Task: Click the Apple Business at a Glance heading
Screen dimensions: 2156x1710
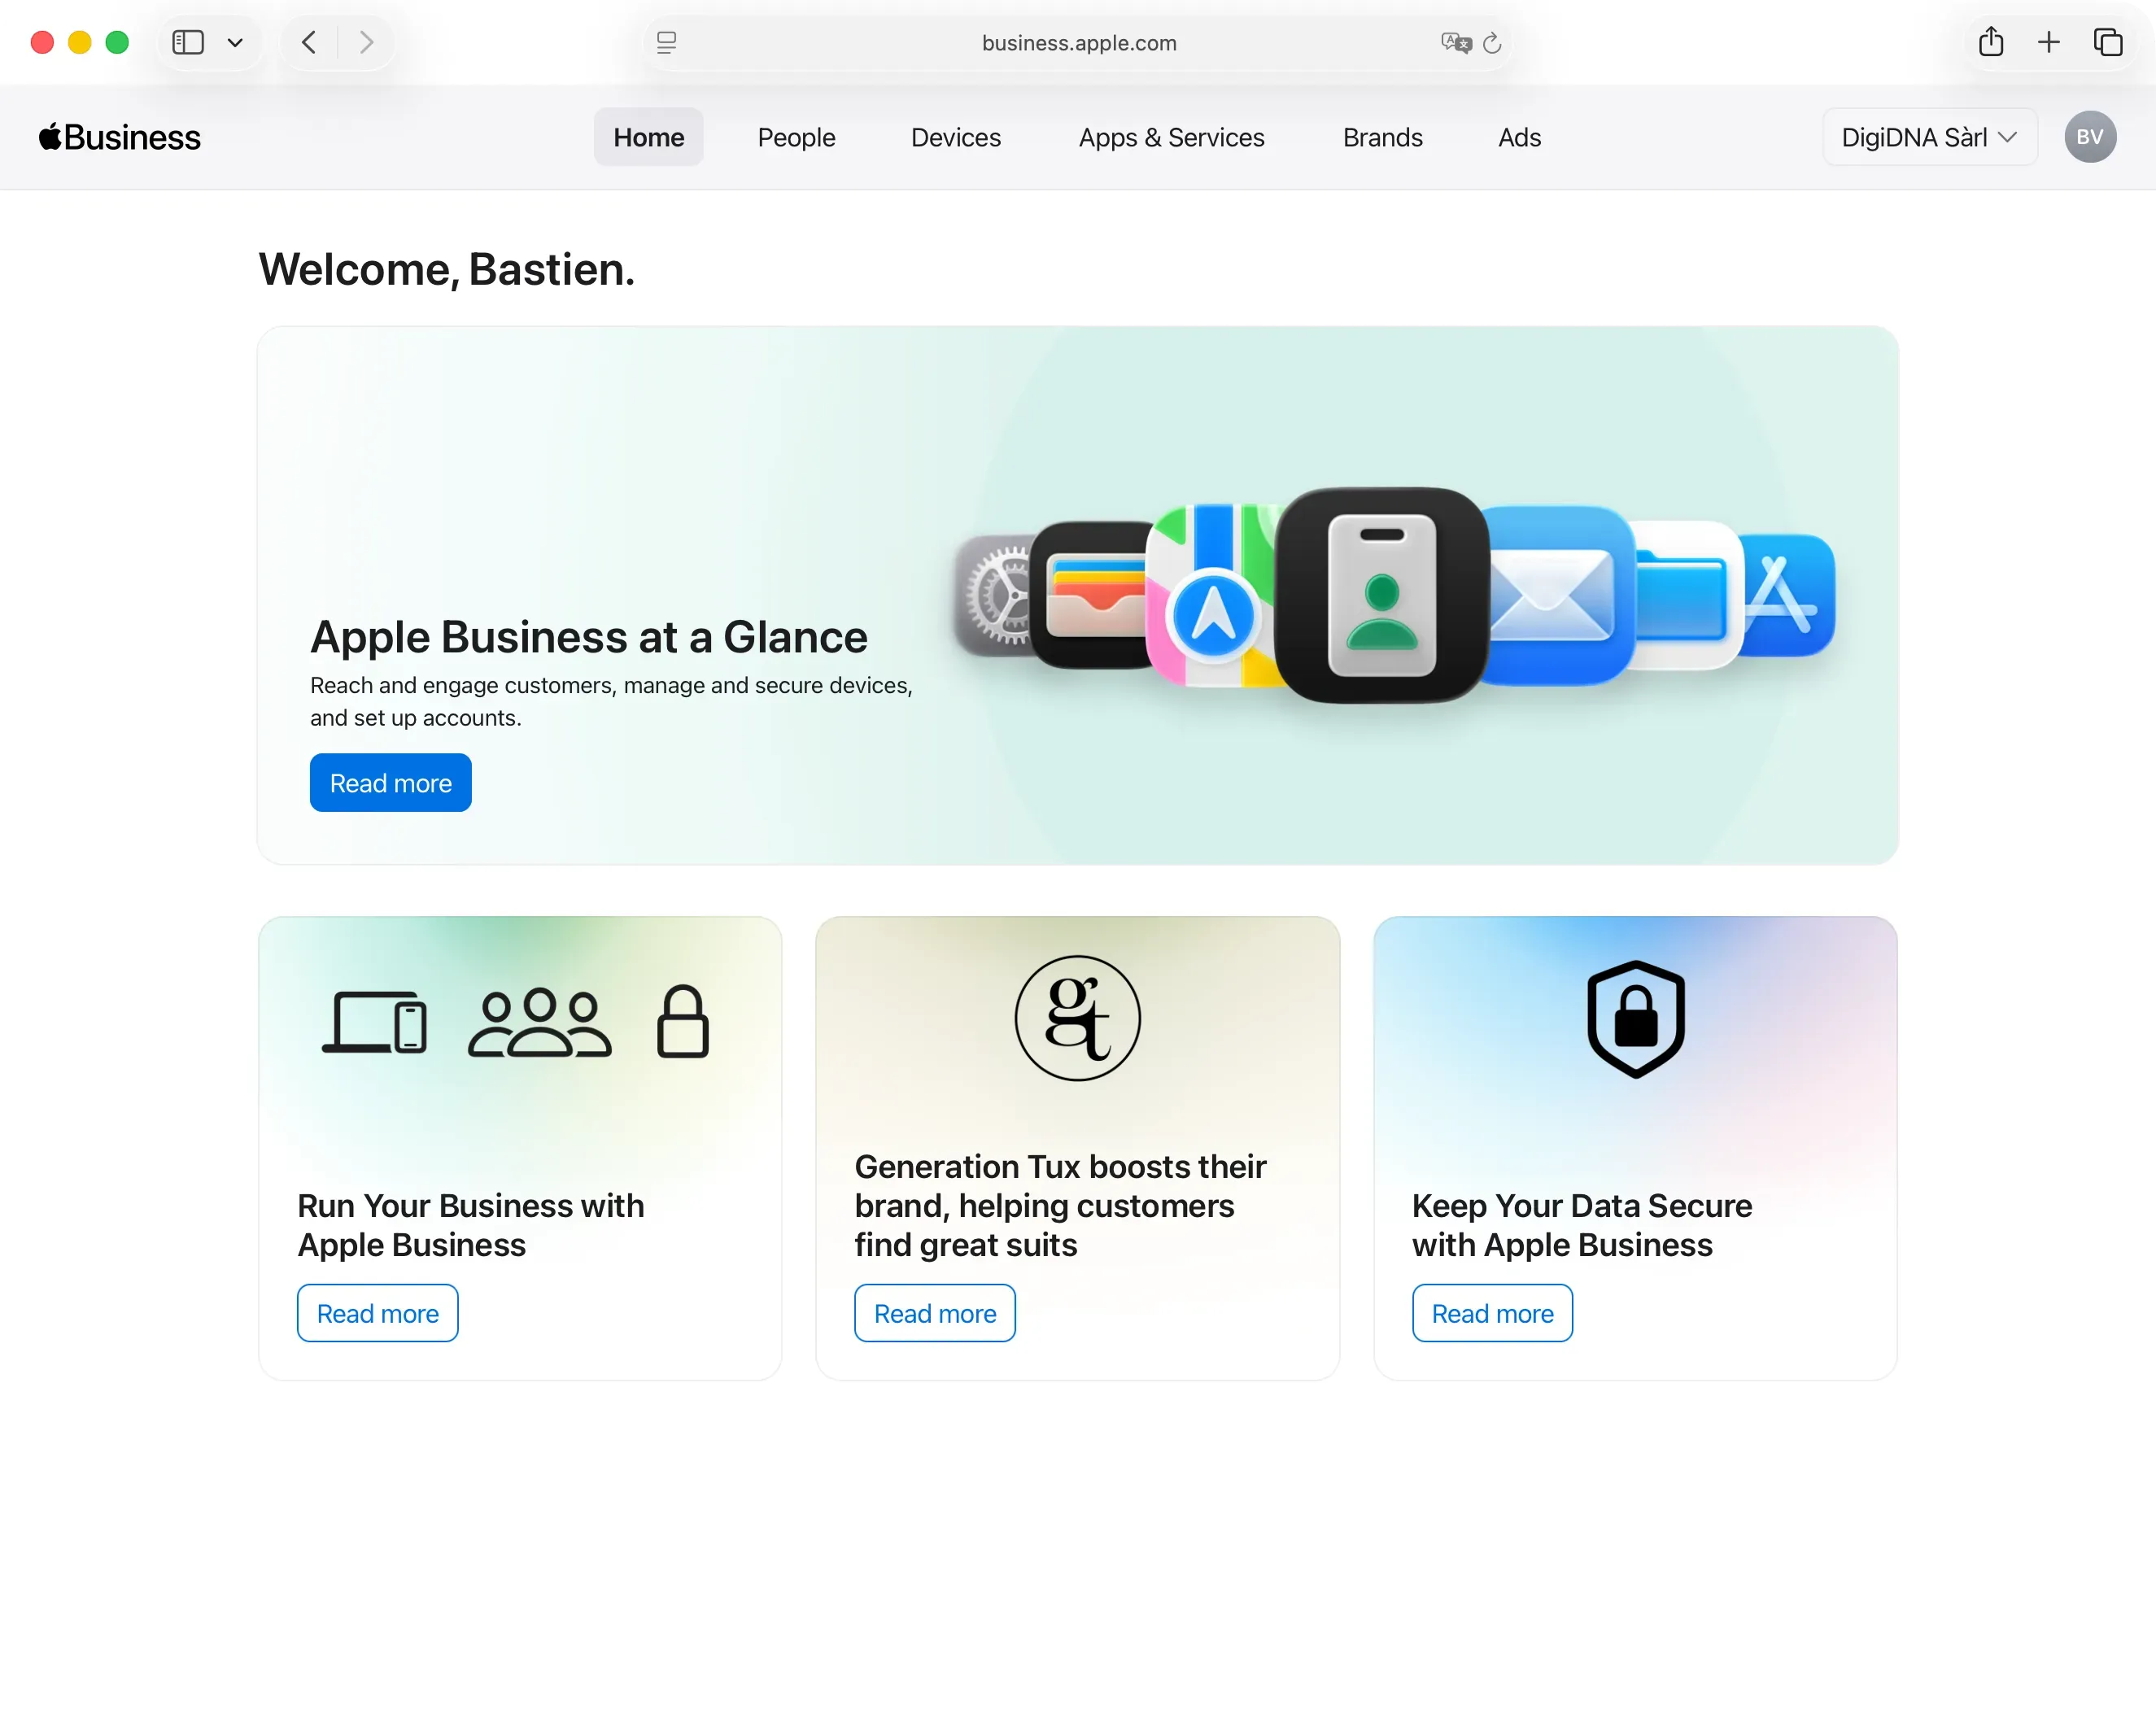Action: pyautogui.click(x=589, y=637)
